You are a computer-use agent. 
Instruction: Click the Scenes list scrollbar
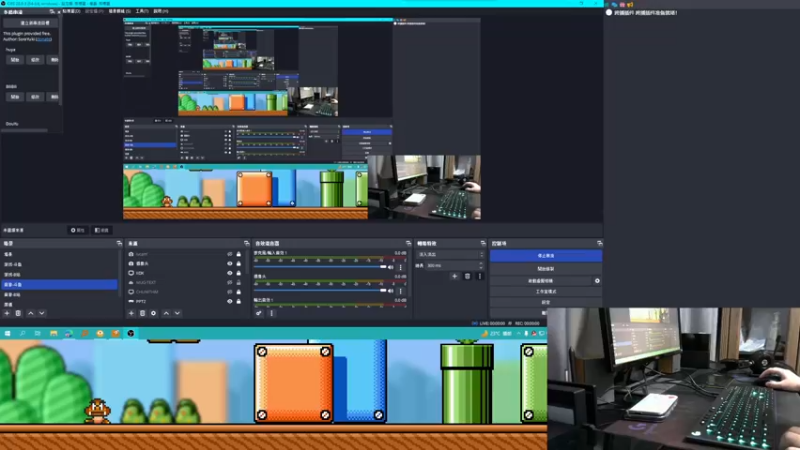[x=120, y=273]
